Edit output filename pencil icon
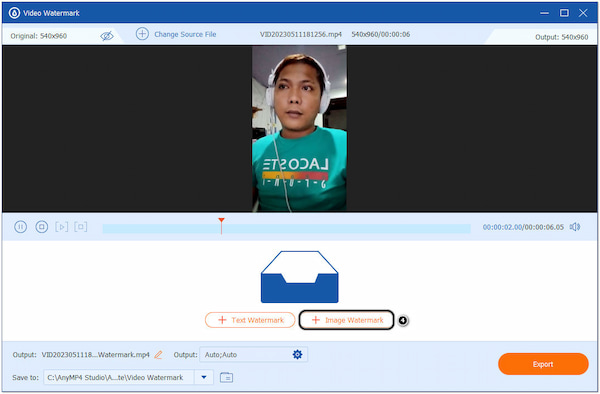 (x=158, y=355)
